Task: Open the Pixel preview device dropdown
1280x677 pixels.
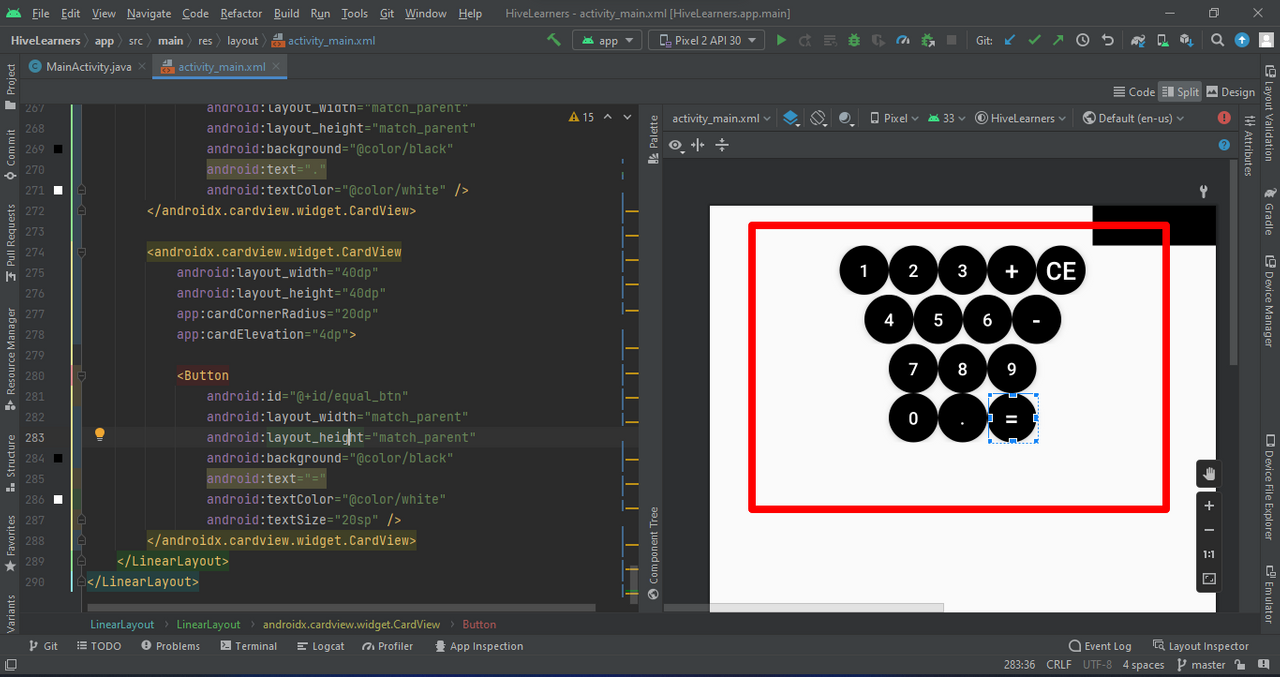Action: [894, 118]
